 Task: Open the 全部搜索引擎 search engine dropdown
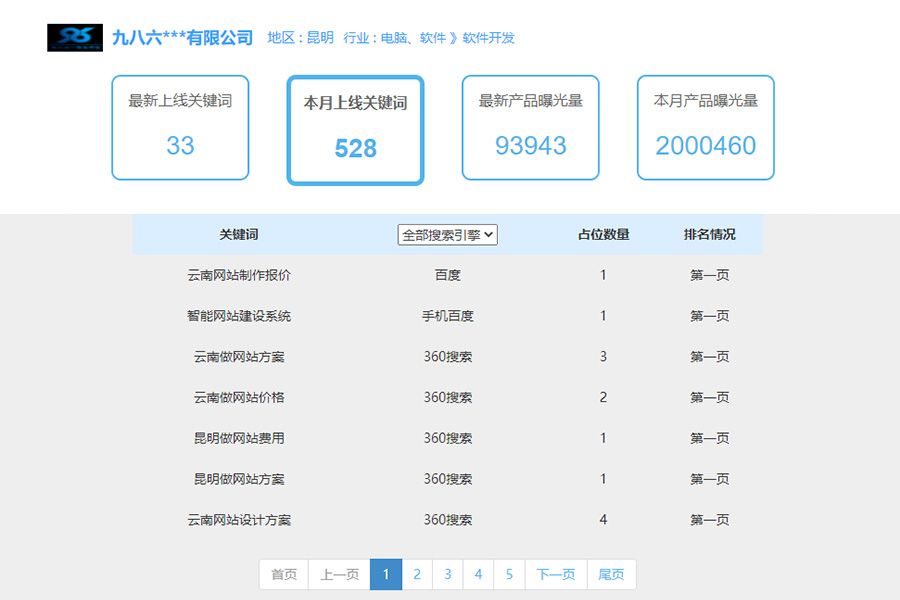[448, 234]
